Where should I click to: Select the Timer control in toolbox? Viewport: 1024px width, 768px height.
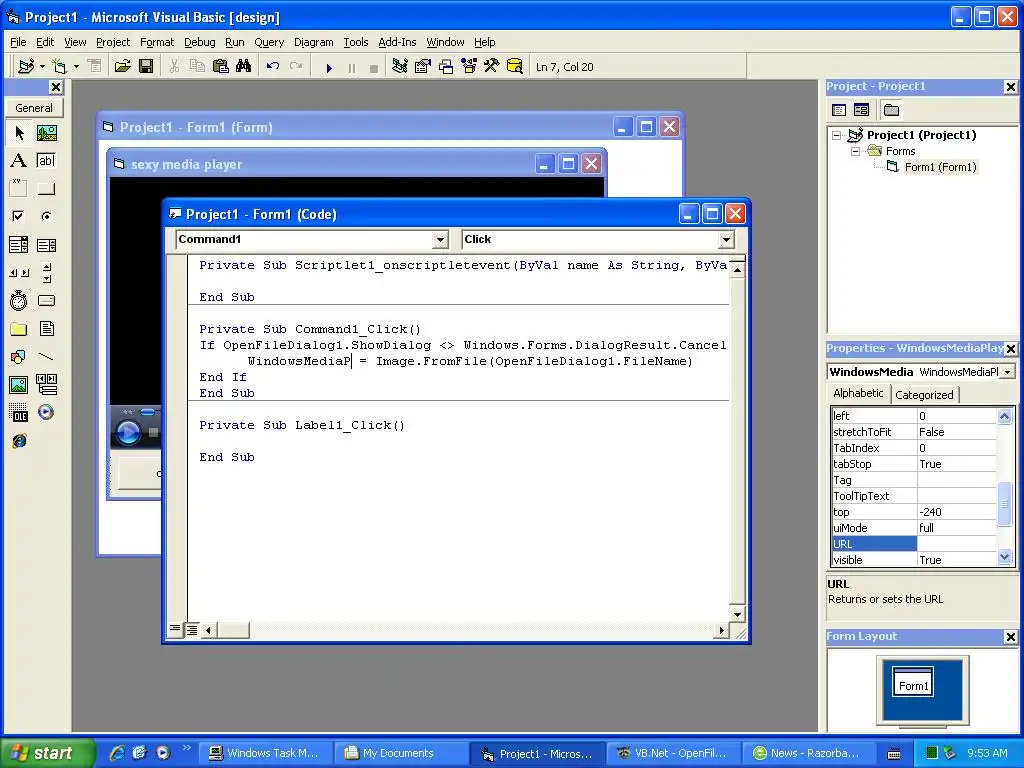point(19,300)
